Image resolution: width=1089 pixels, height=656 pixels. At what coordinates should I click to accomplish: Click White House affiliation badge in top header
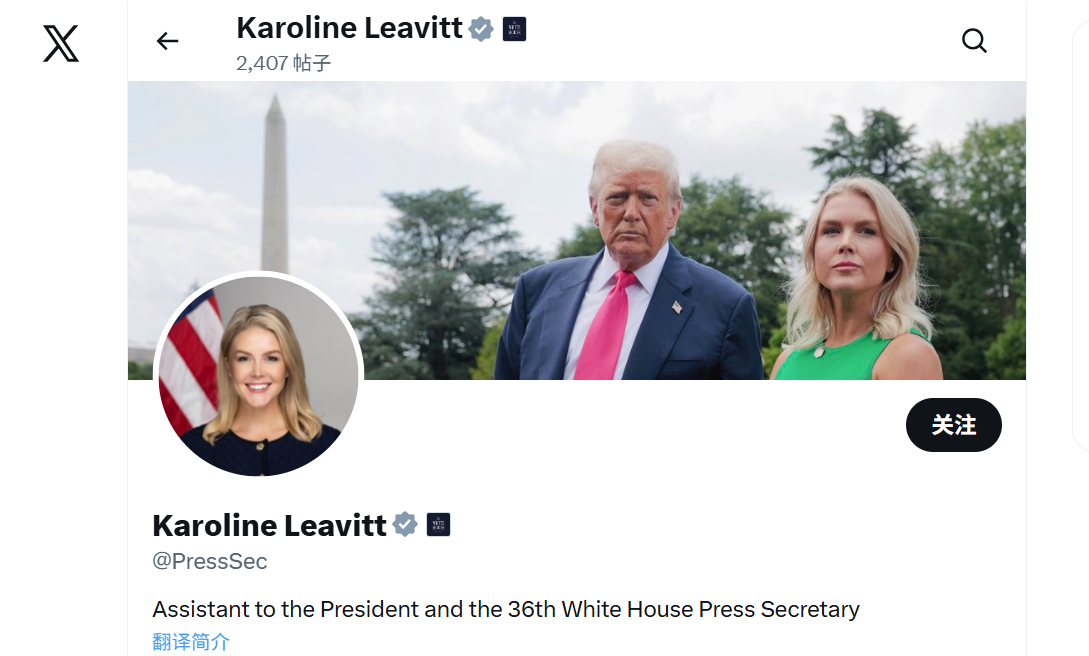click(514, 29)
